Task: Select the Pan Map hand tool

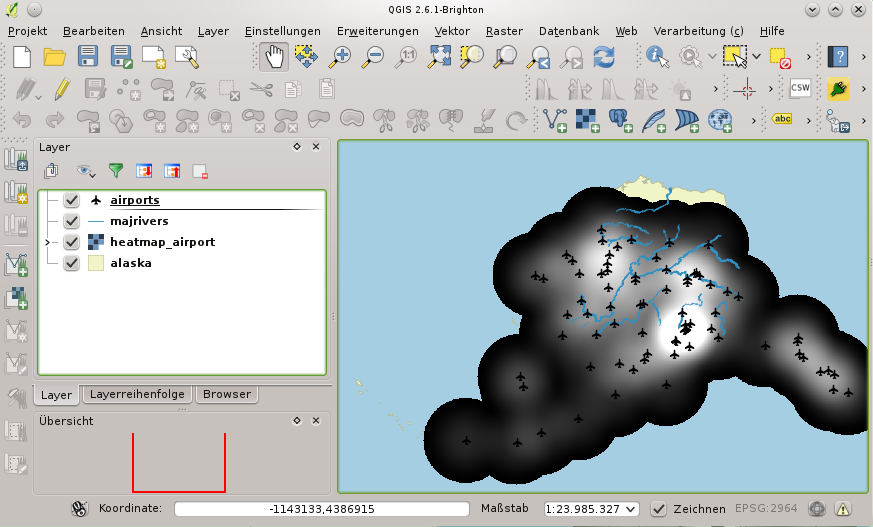Action: coord(274,57)
